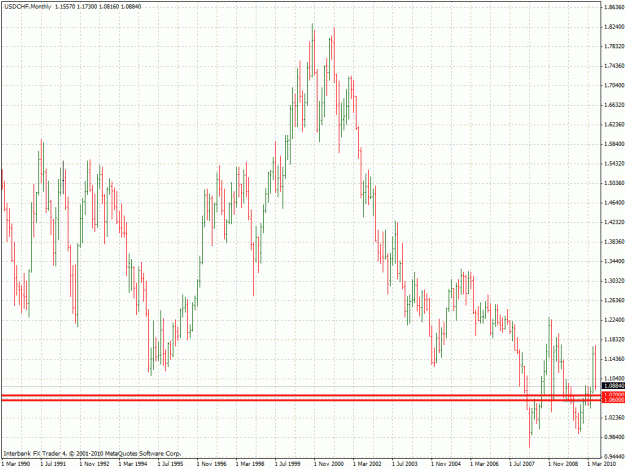Click the 1.66320 price axis label
The width and height of the screenshot is (625, 469).
[x=614, y=105]
